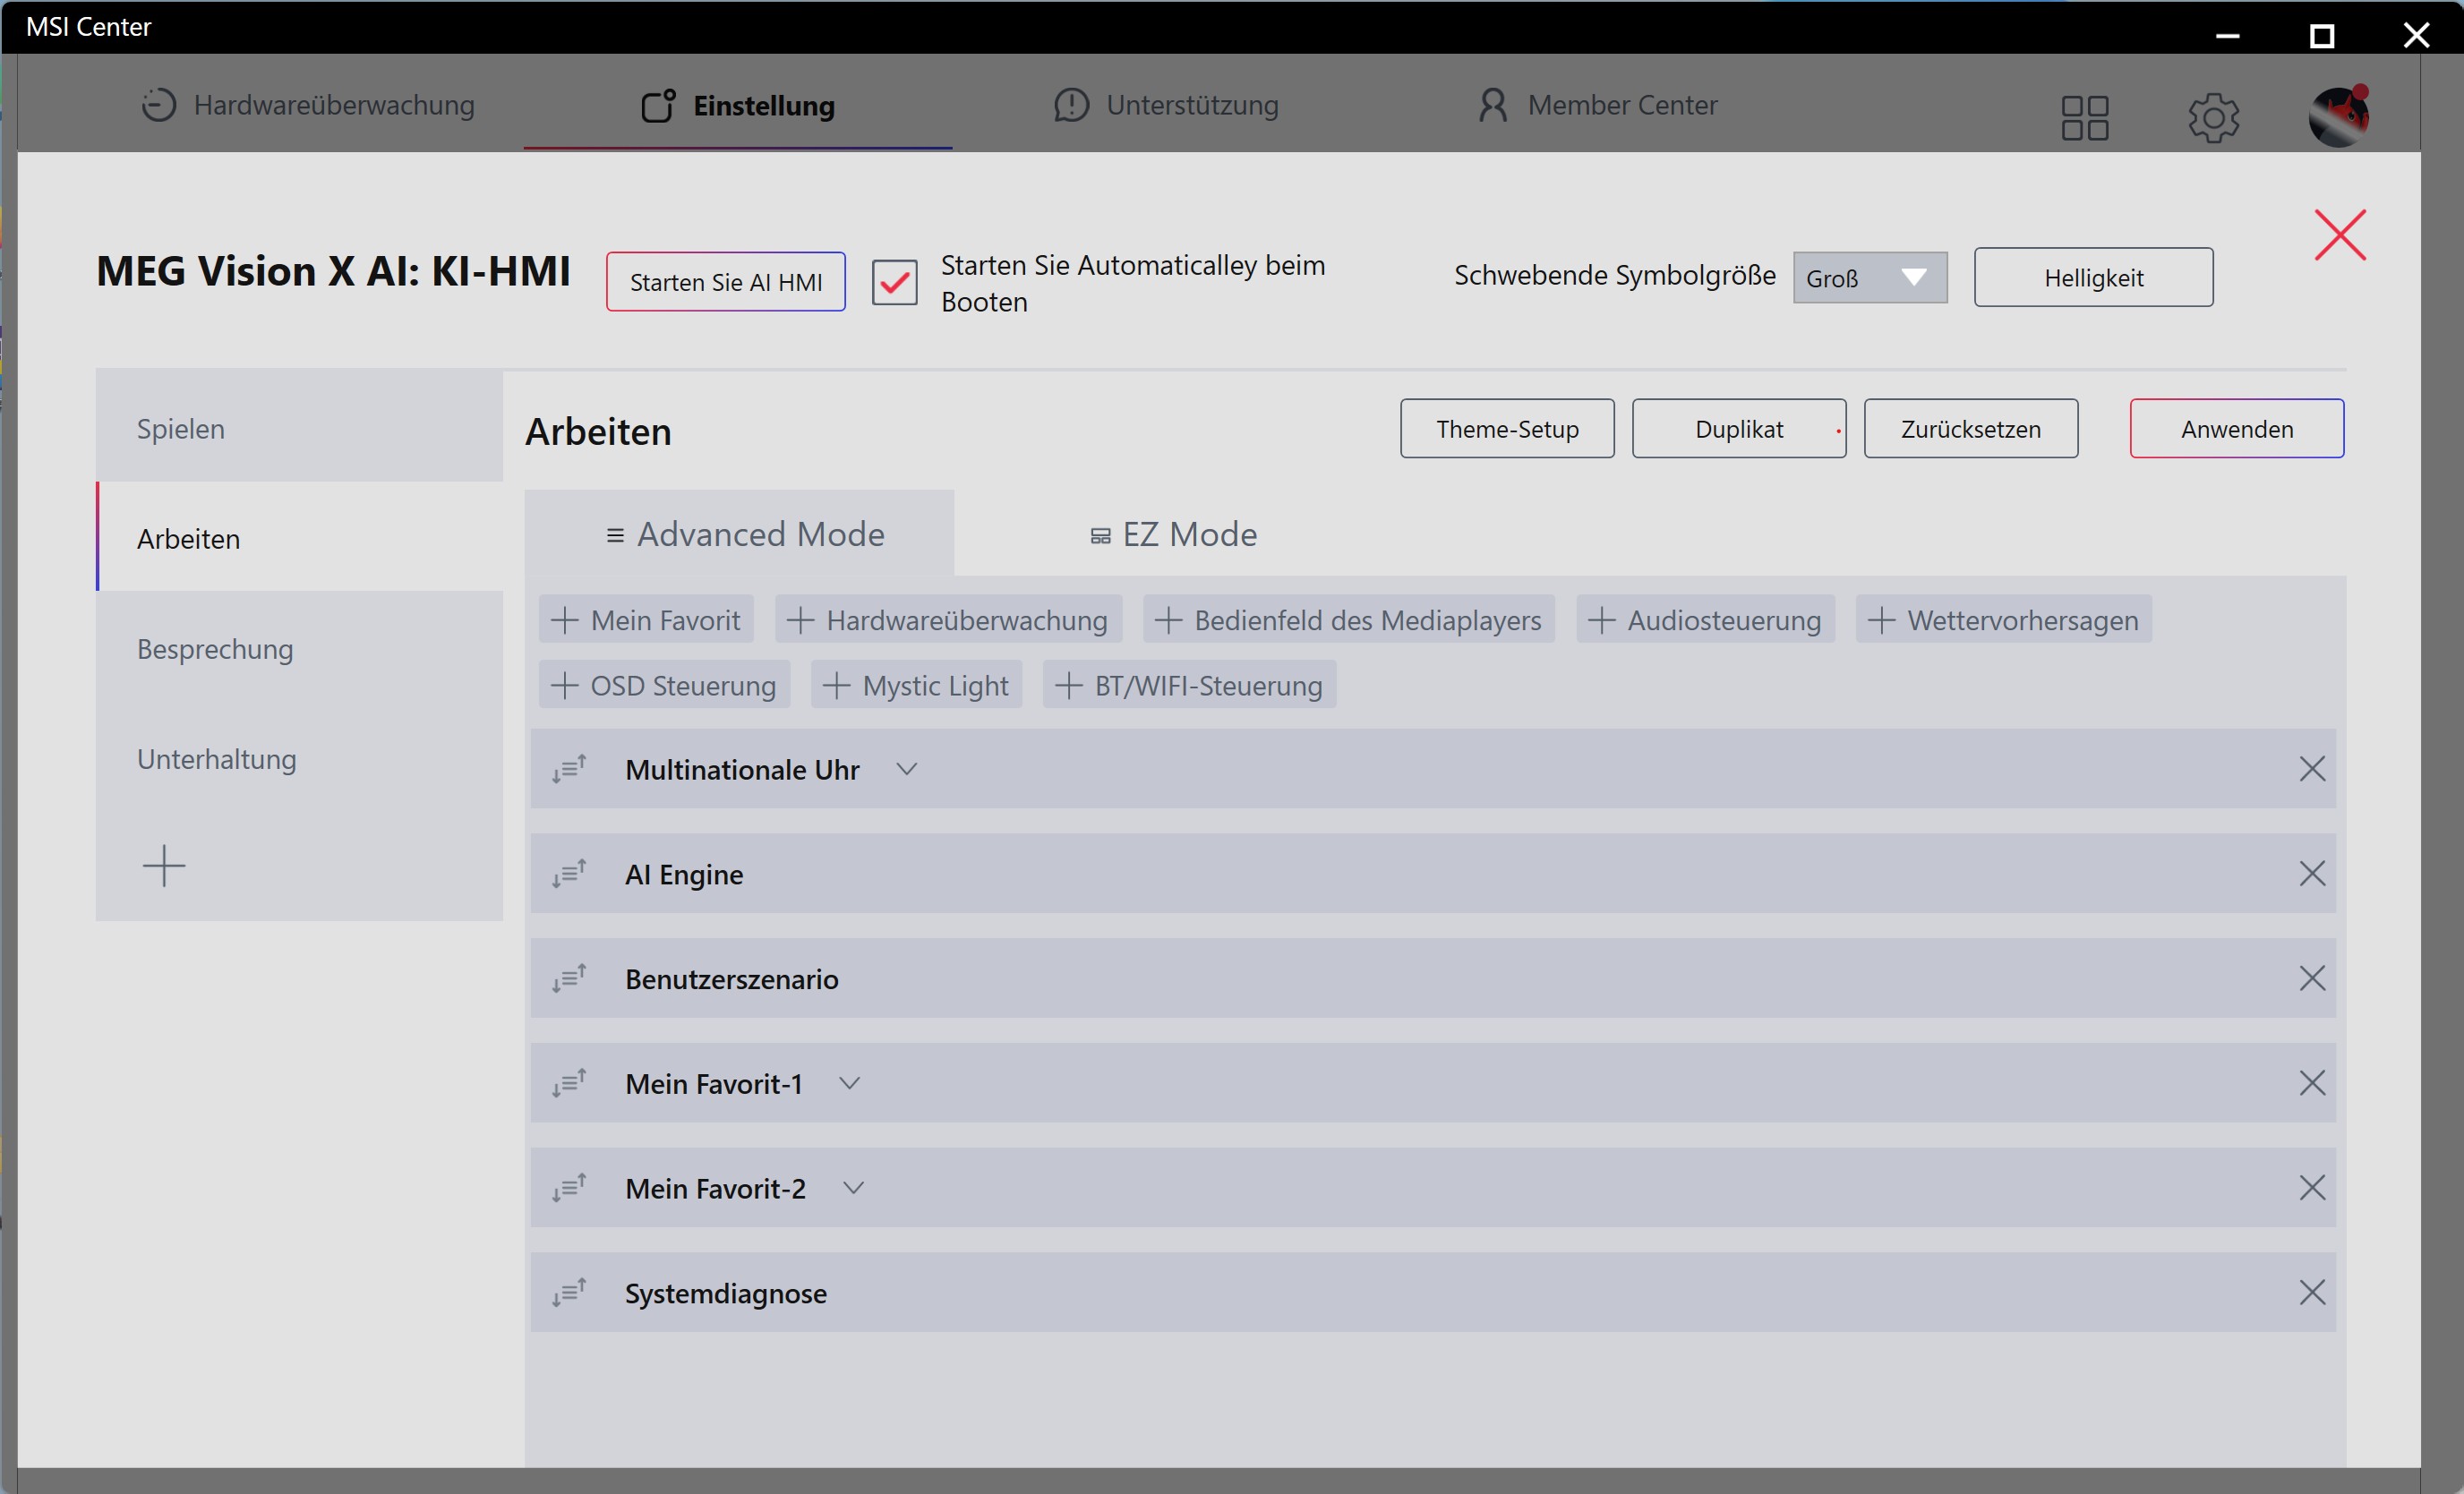Click the reorder icon for Systemdiagnose
The image size is (2464, 1494).
pos(568,1292)
